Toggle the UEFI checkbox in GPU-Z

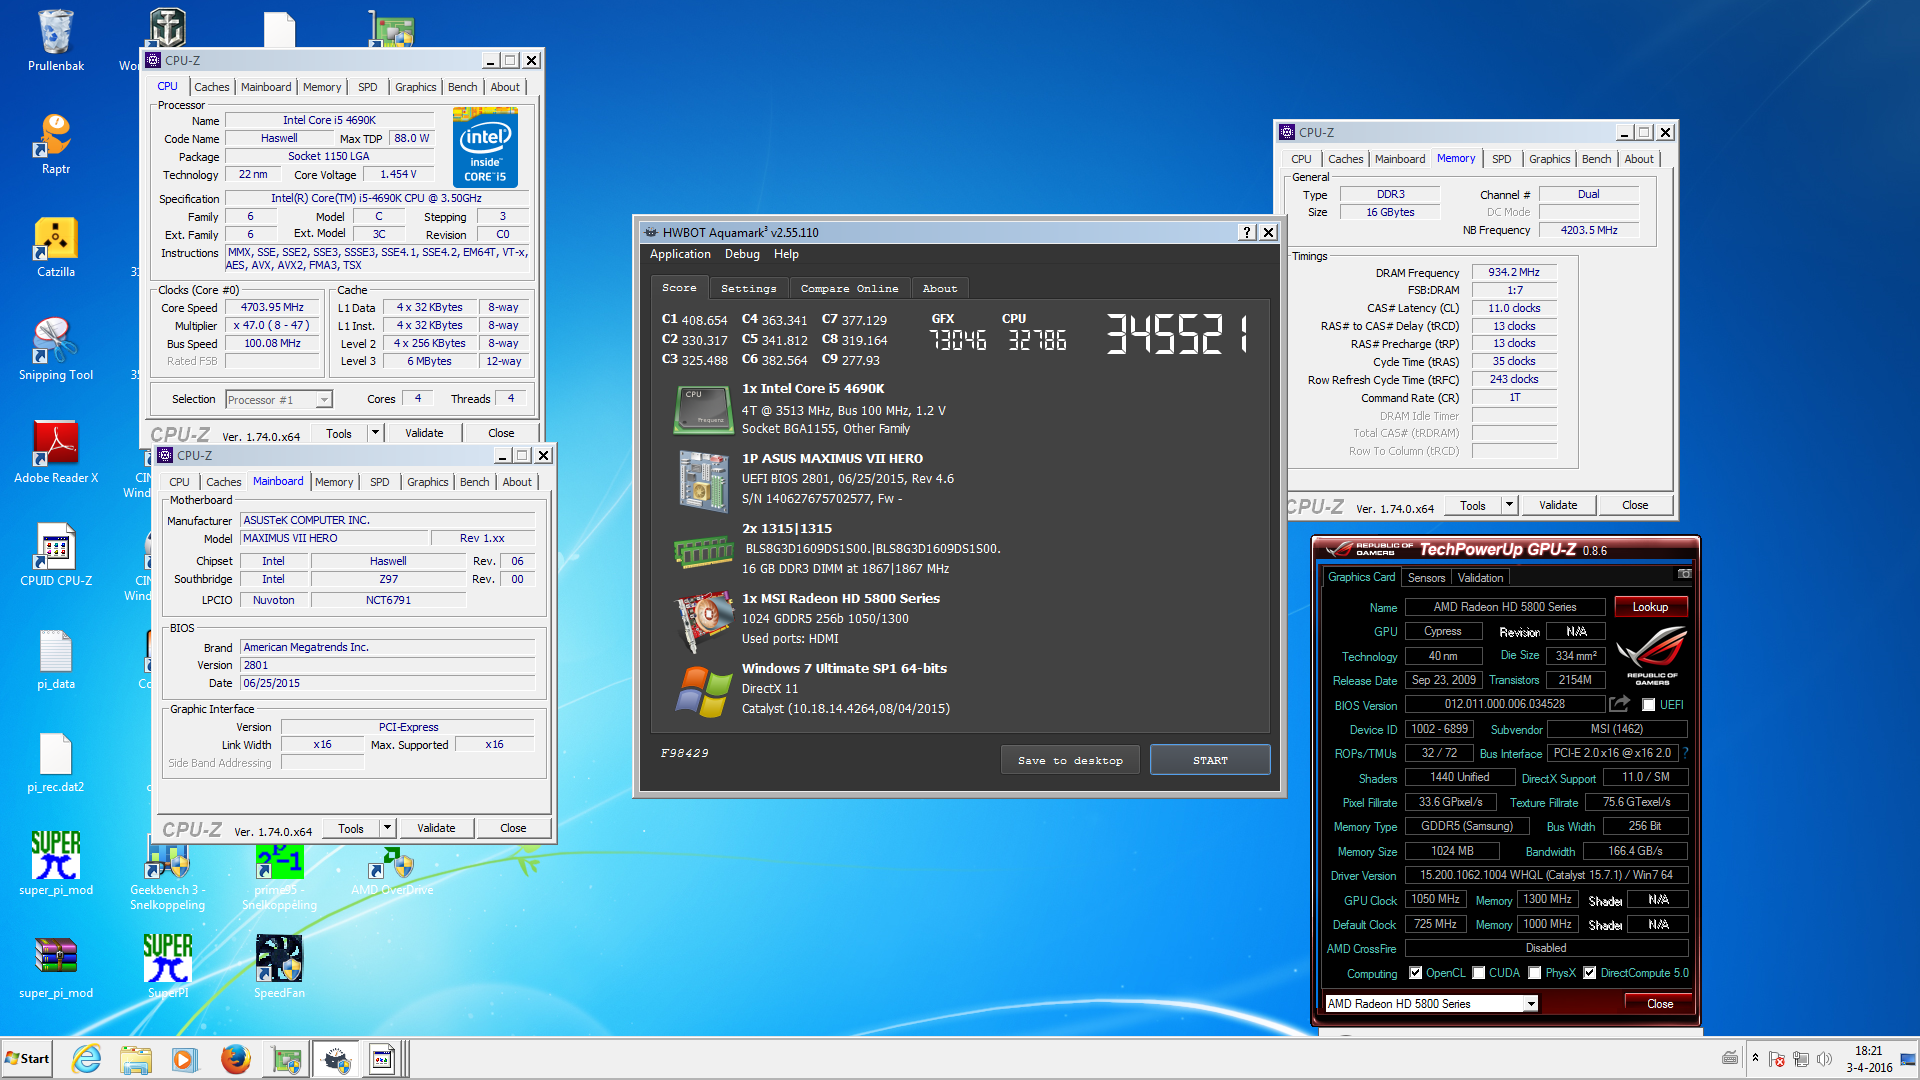point(1648,705)
